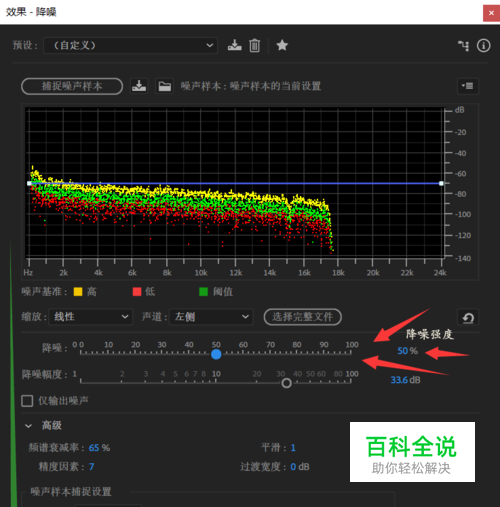Click the 噪声样本捕捉设置 label

coord(71,492)
